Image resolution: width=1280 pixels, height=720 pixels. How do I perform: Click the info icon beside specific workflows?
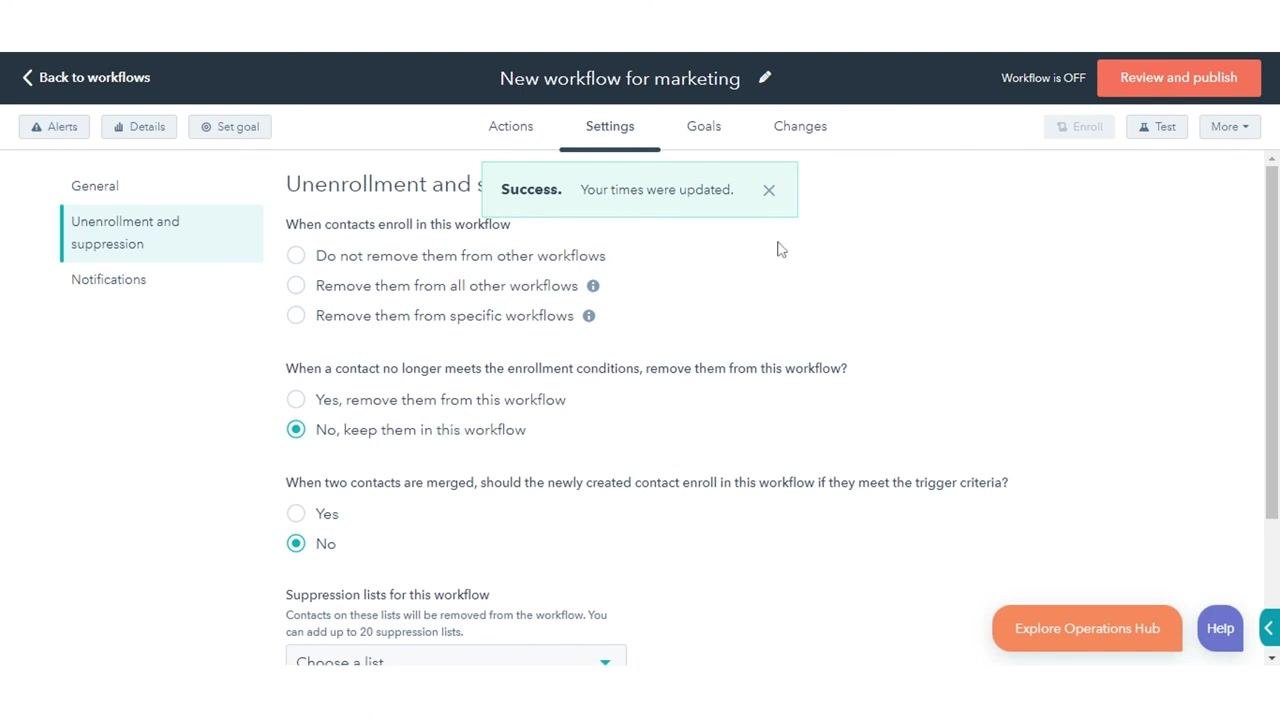589,316
